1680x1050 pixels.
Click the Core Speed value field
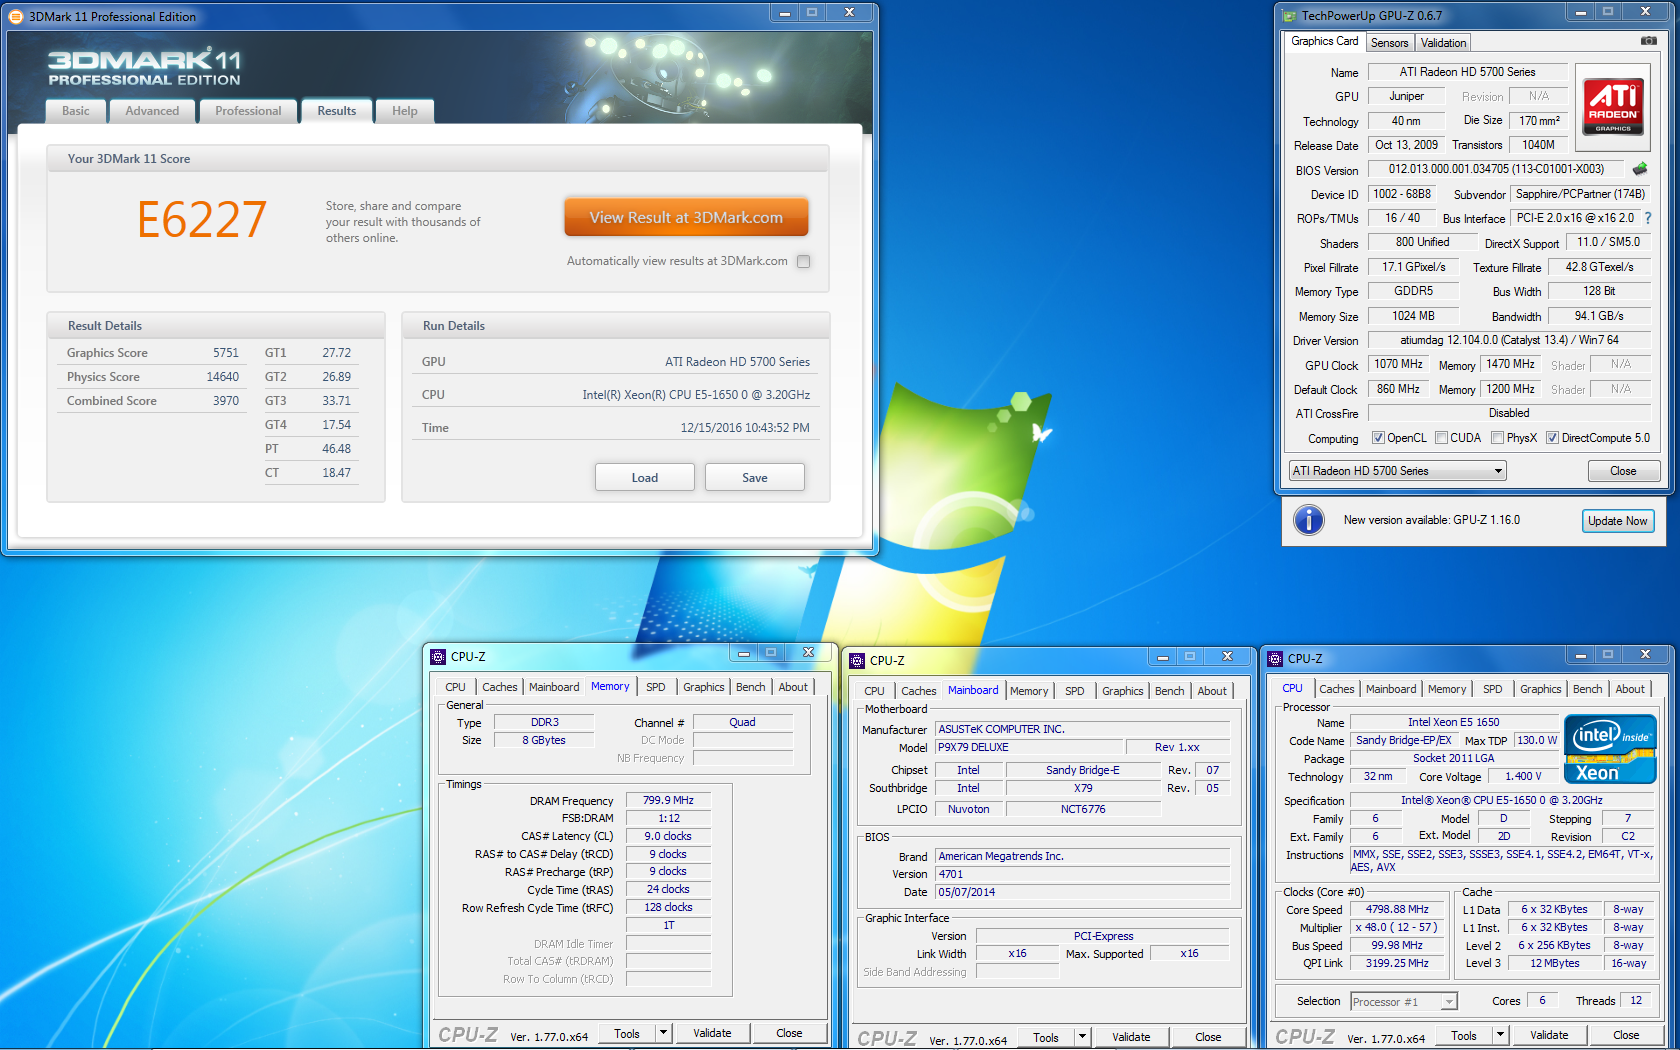click(1397, 909)
